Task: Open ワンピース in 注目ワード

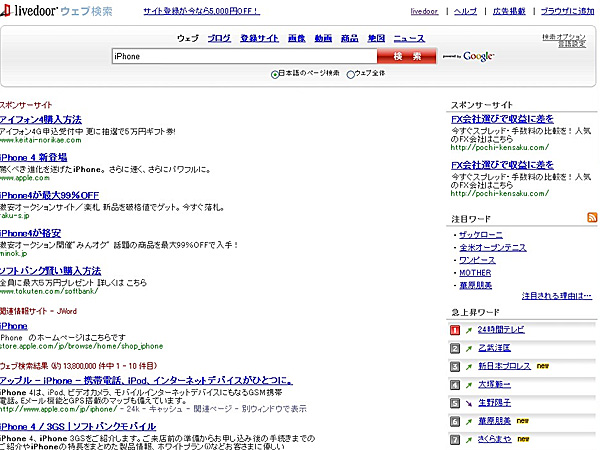Action: tap(477, 260)
